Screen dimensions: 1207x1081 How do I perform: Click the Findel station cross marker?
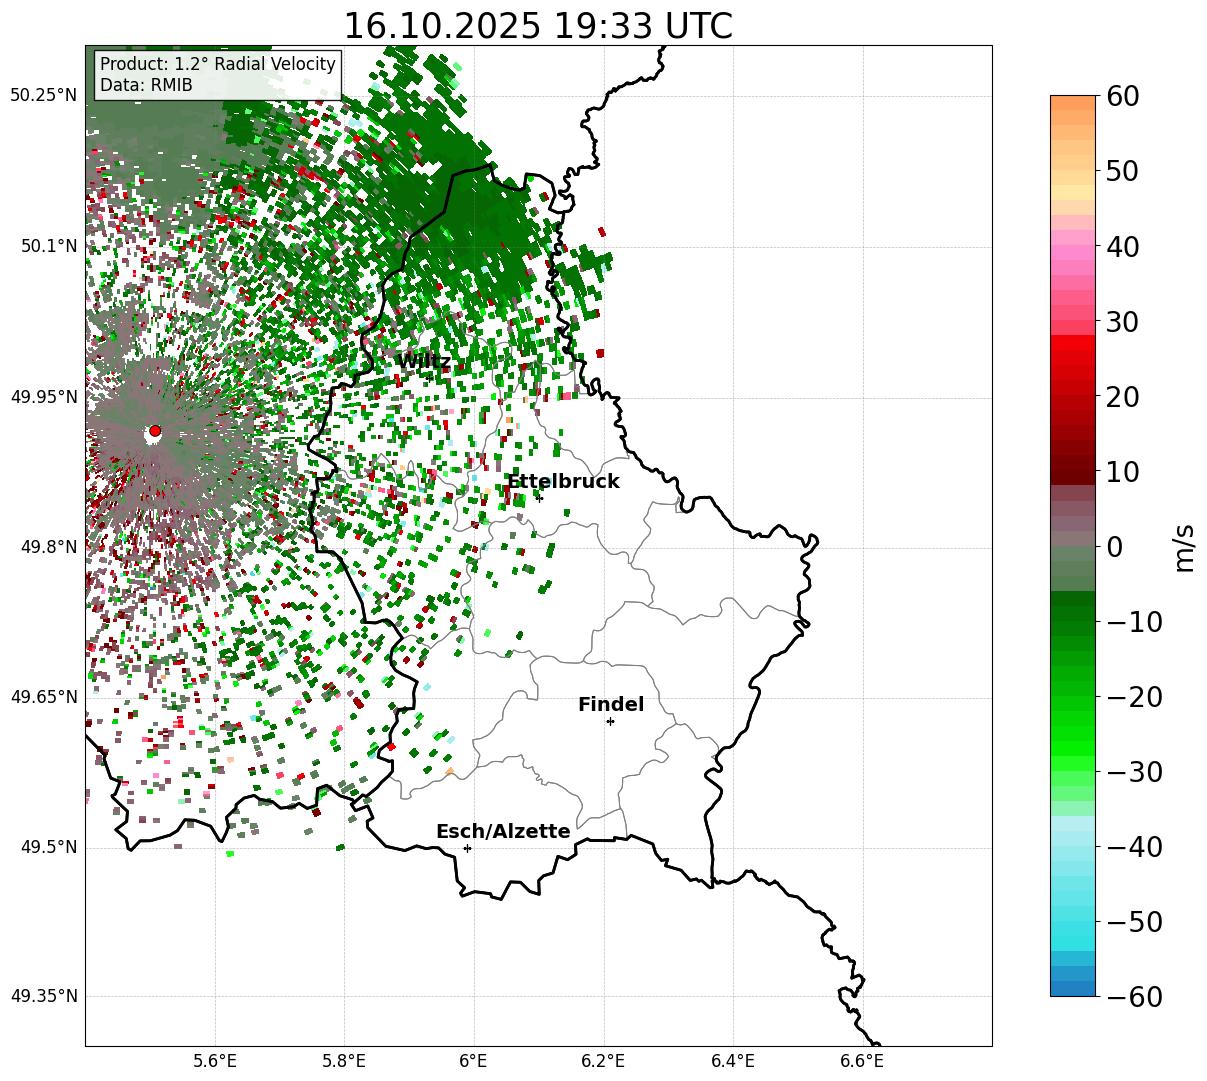tap(610, 721)
